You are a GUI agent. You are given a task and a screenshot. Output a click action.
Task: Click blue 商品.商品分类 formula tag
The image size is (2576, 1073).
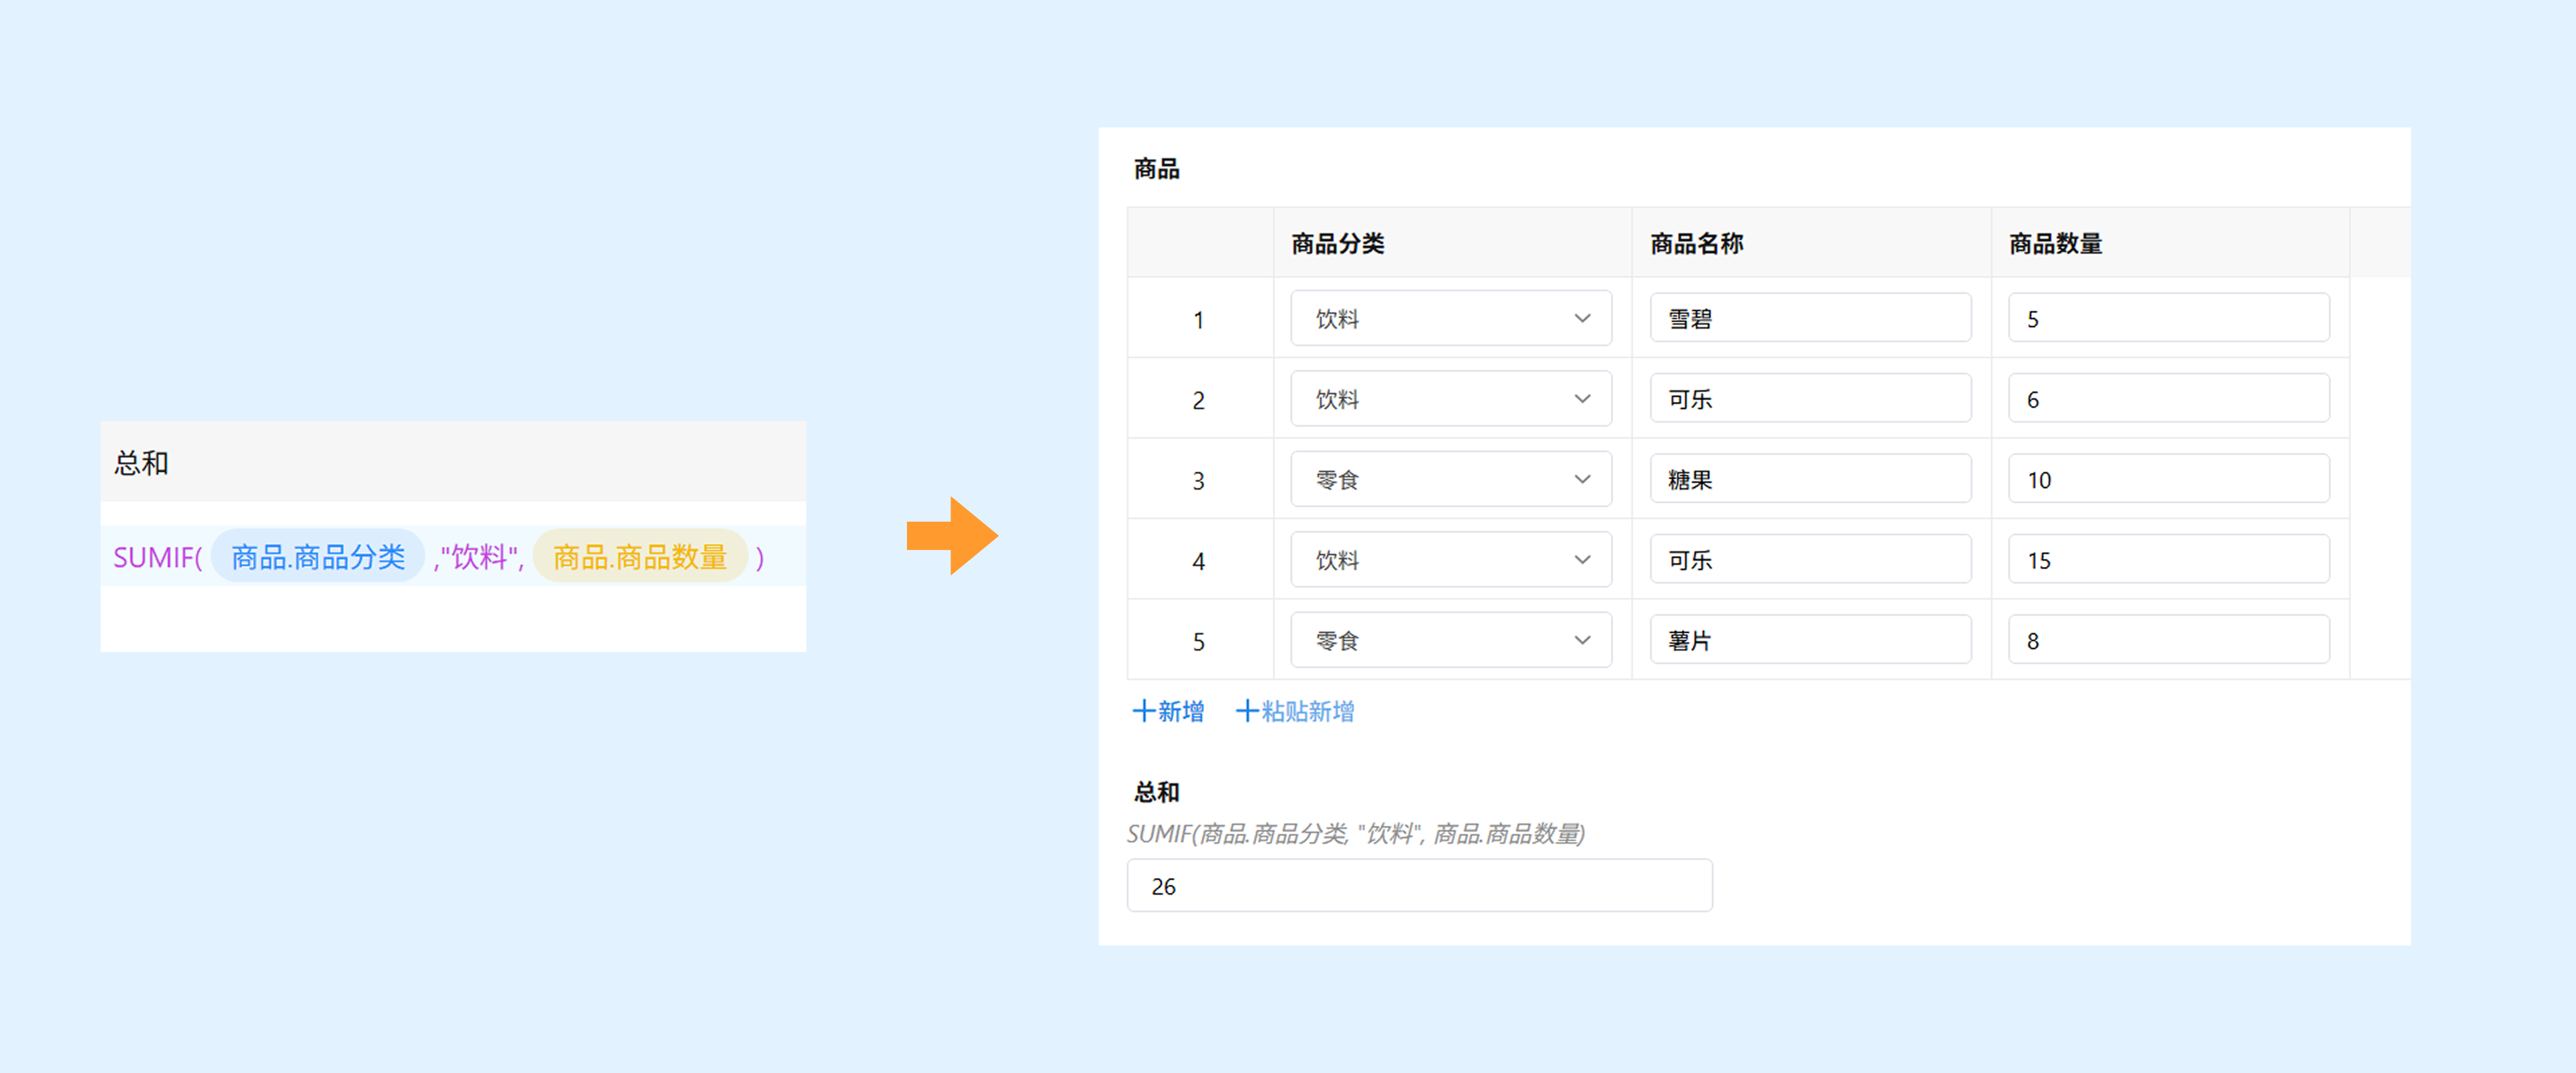[318, 557]
